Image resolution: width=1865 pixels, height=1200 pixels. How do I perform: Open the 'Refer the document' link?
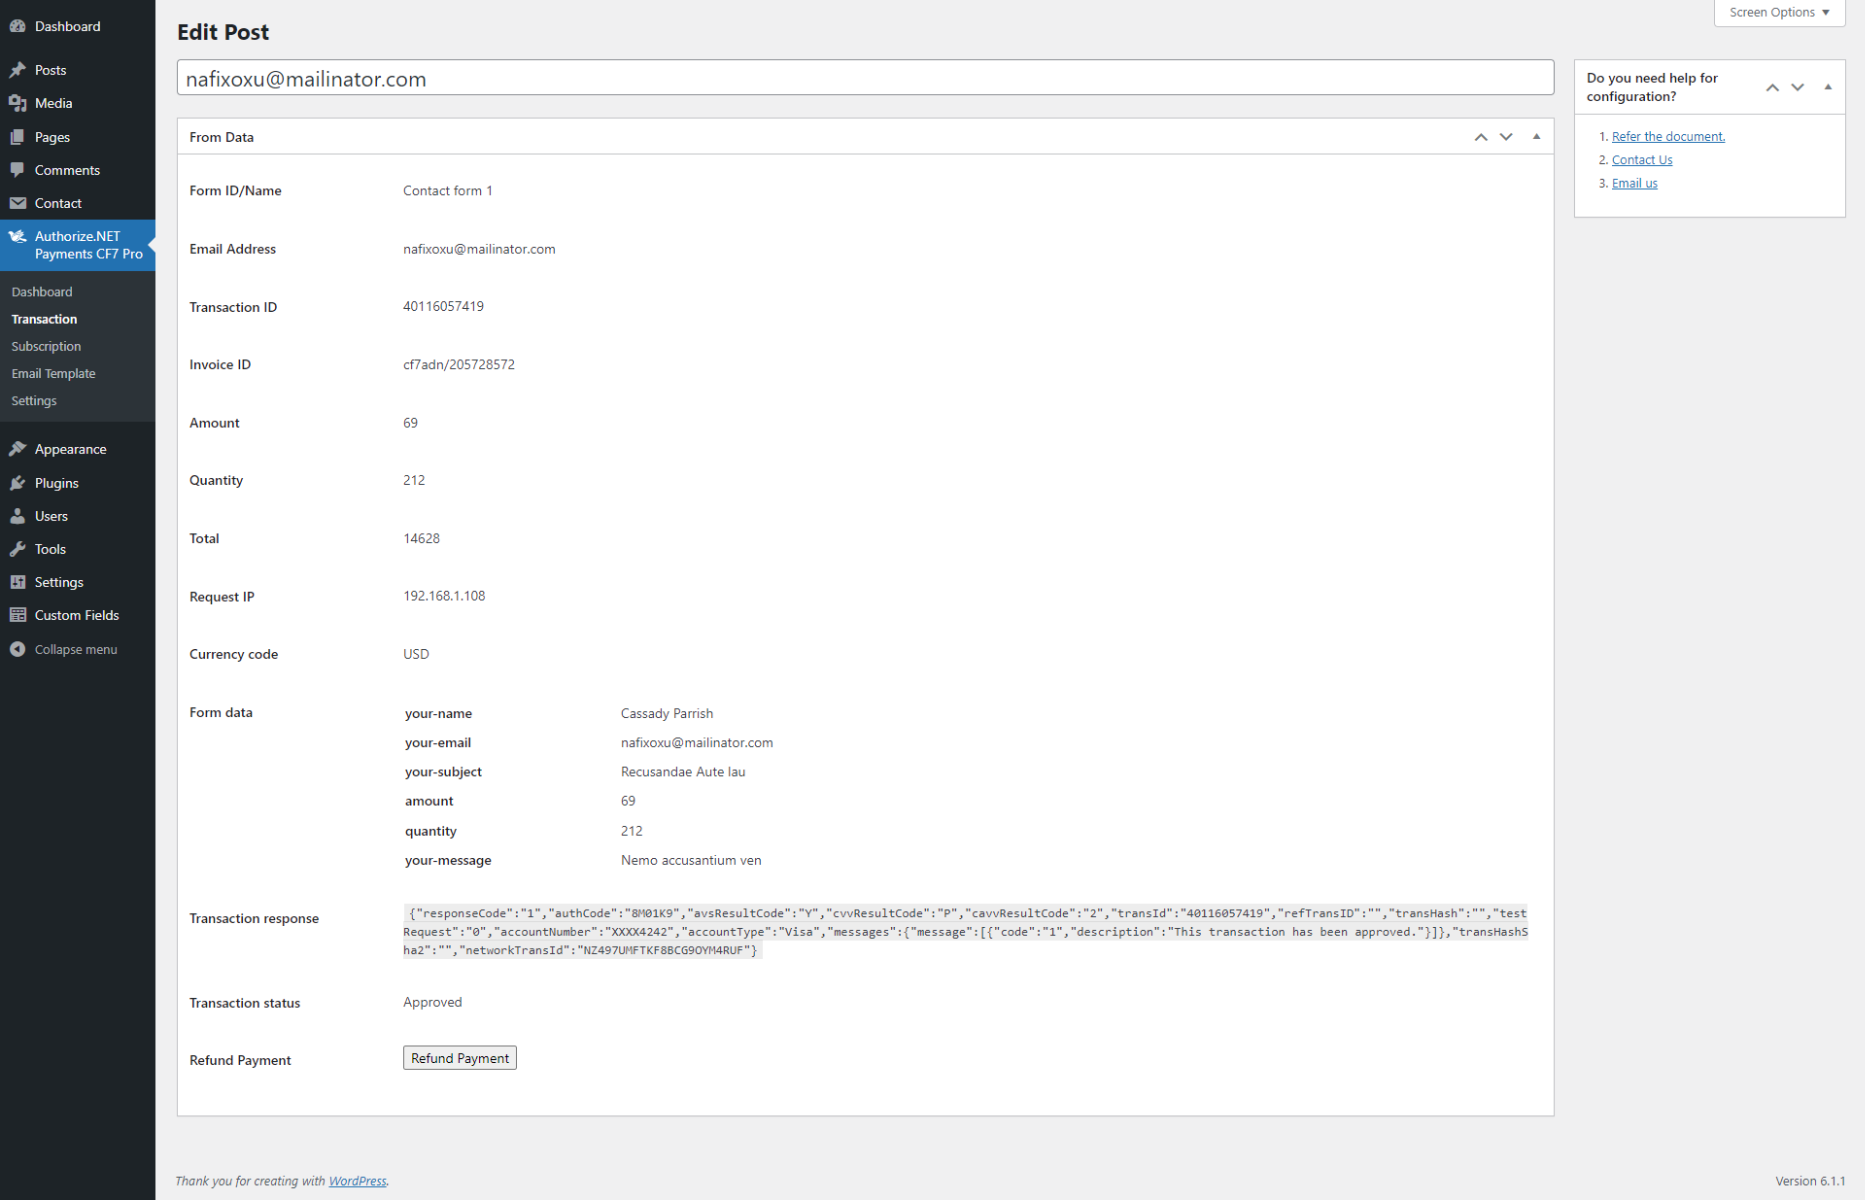[x=1667, y=136]
